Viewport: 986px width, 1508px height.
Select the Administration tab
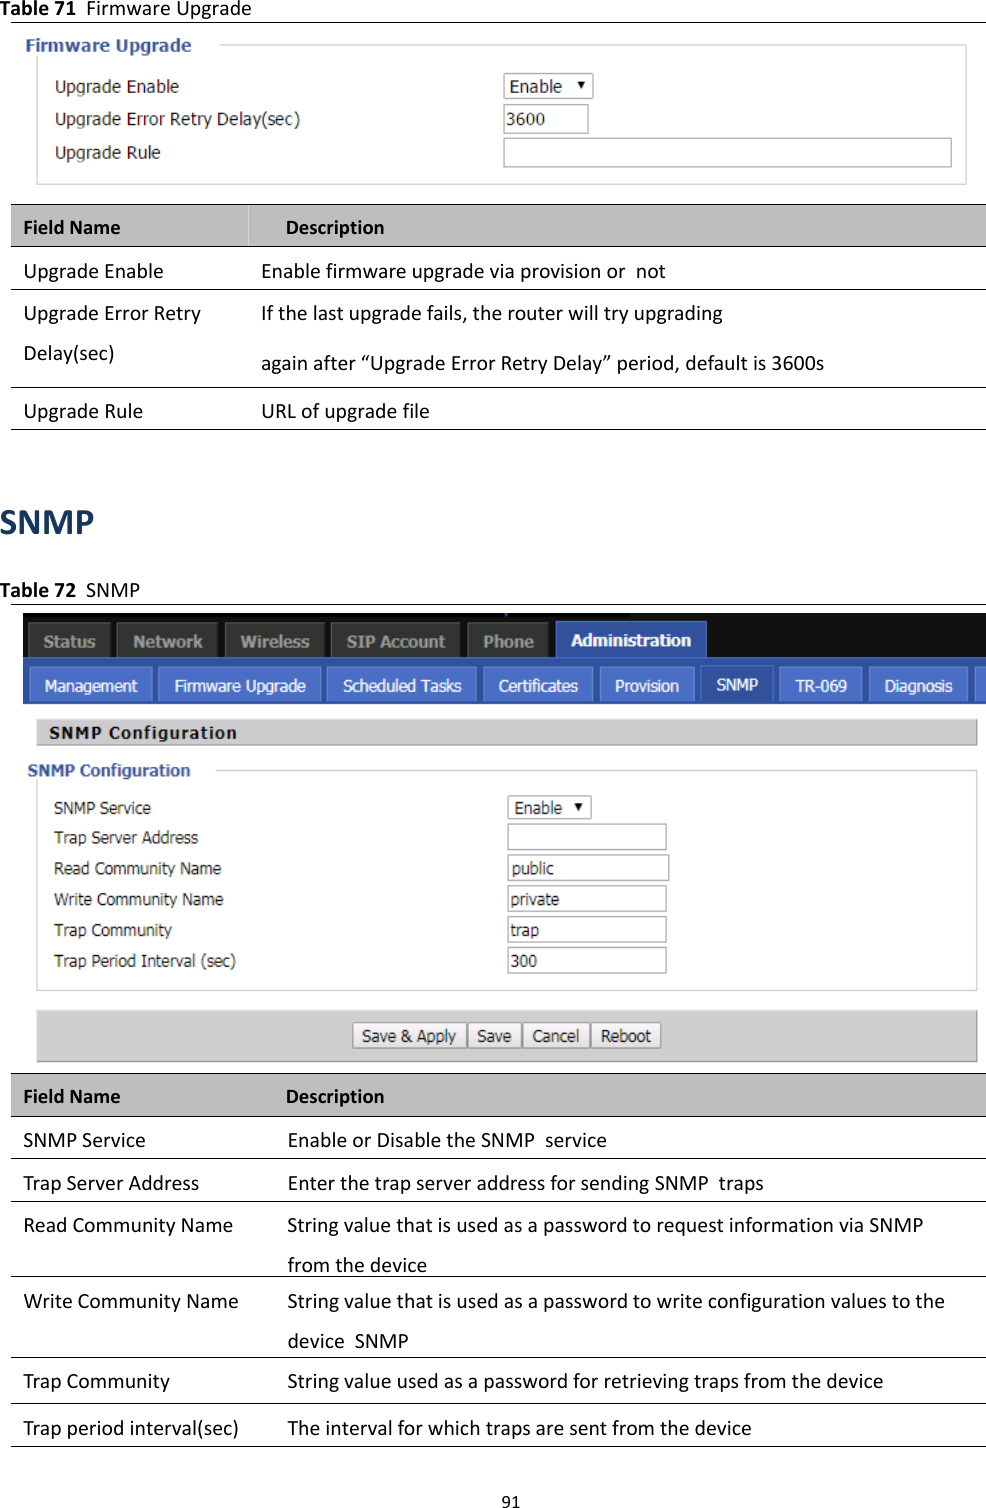[x=630, y=639]
